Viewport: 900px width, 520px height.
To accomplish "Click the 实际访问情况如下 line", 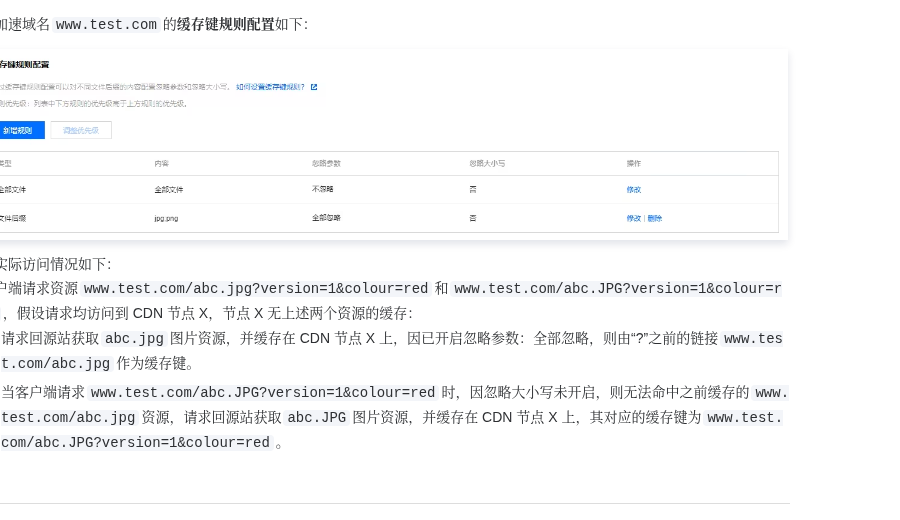I will point(55,264).
